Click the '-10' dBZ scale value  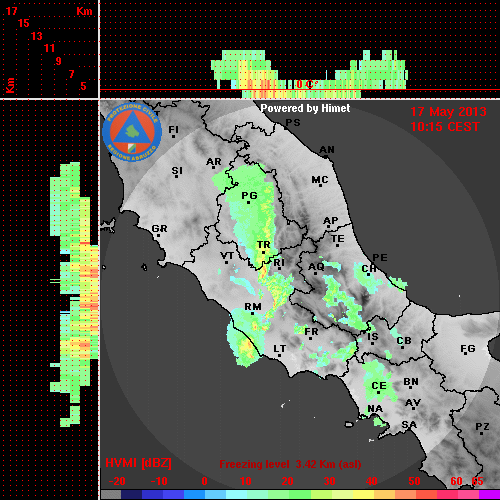click(x=159, y=481)
